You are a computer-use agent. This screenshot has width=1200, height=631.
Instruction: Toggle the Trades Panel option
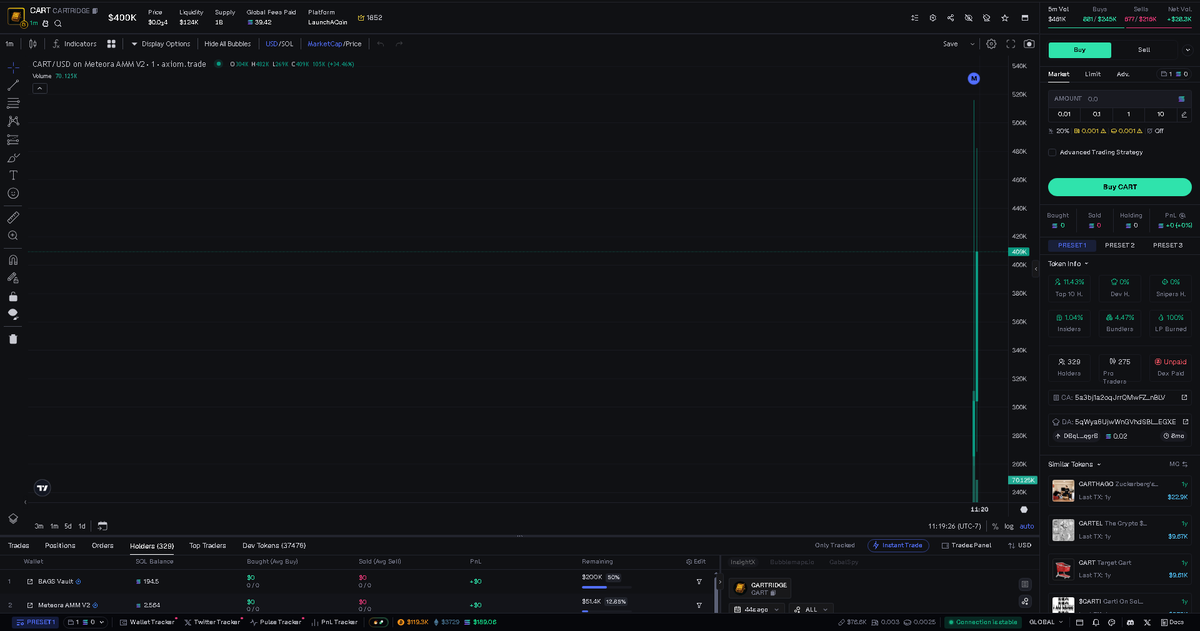click(966, 545)
